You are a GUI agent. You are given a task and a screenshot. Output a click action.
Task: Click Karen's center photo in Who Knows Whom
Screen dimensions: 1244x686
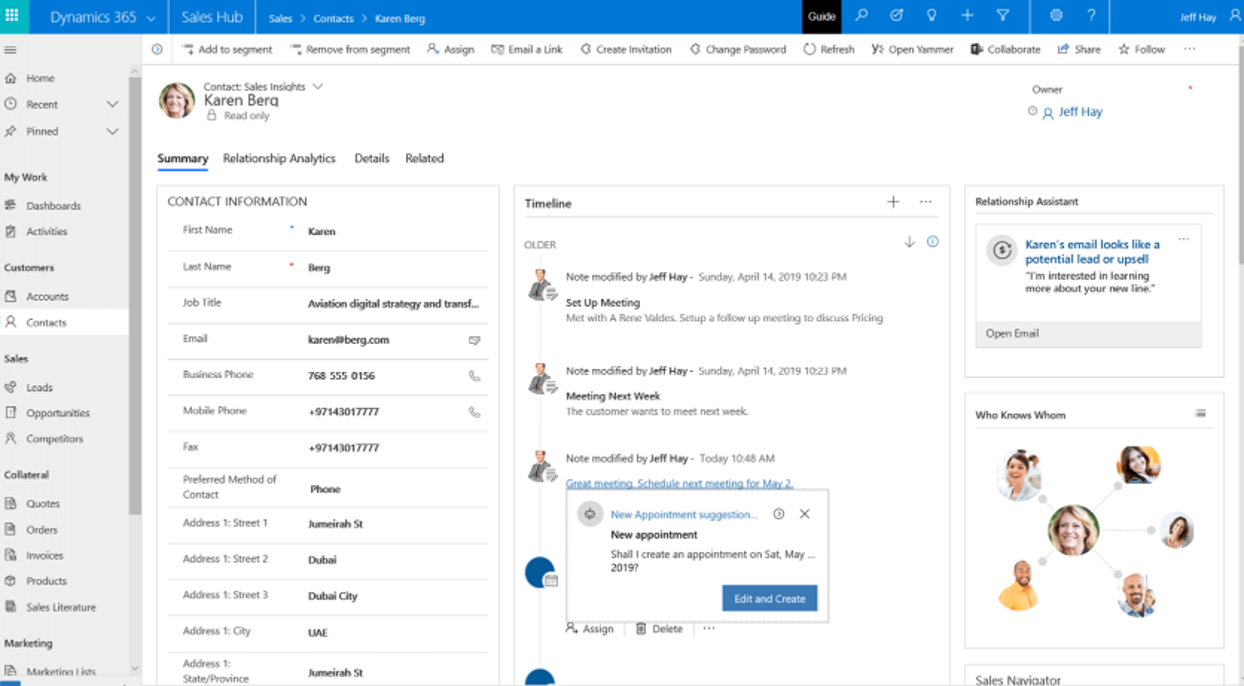1073,529
